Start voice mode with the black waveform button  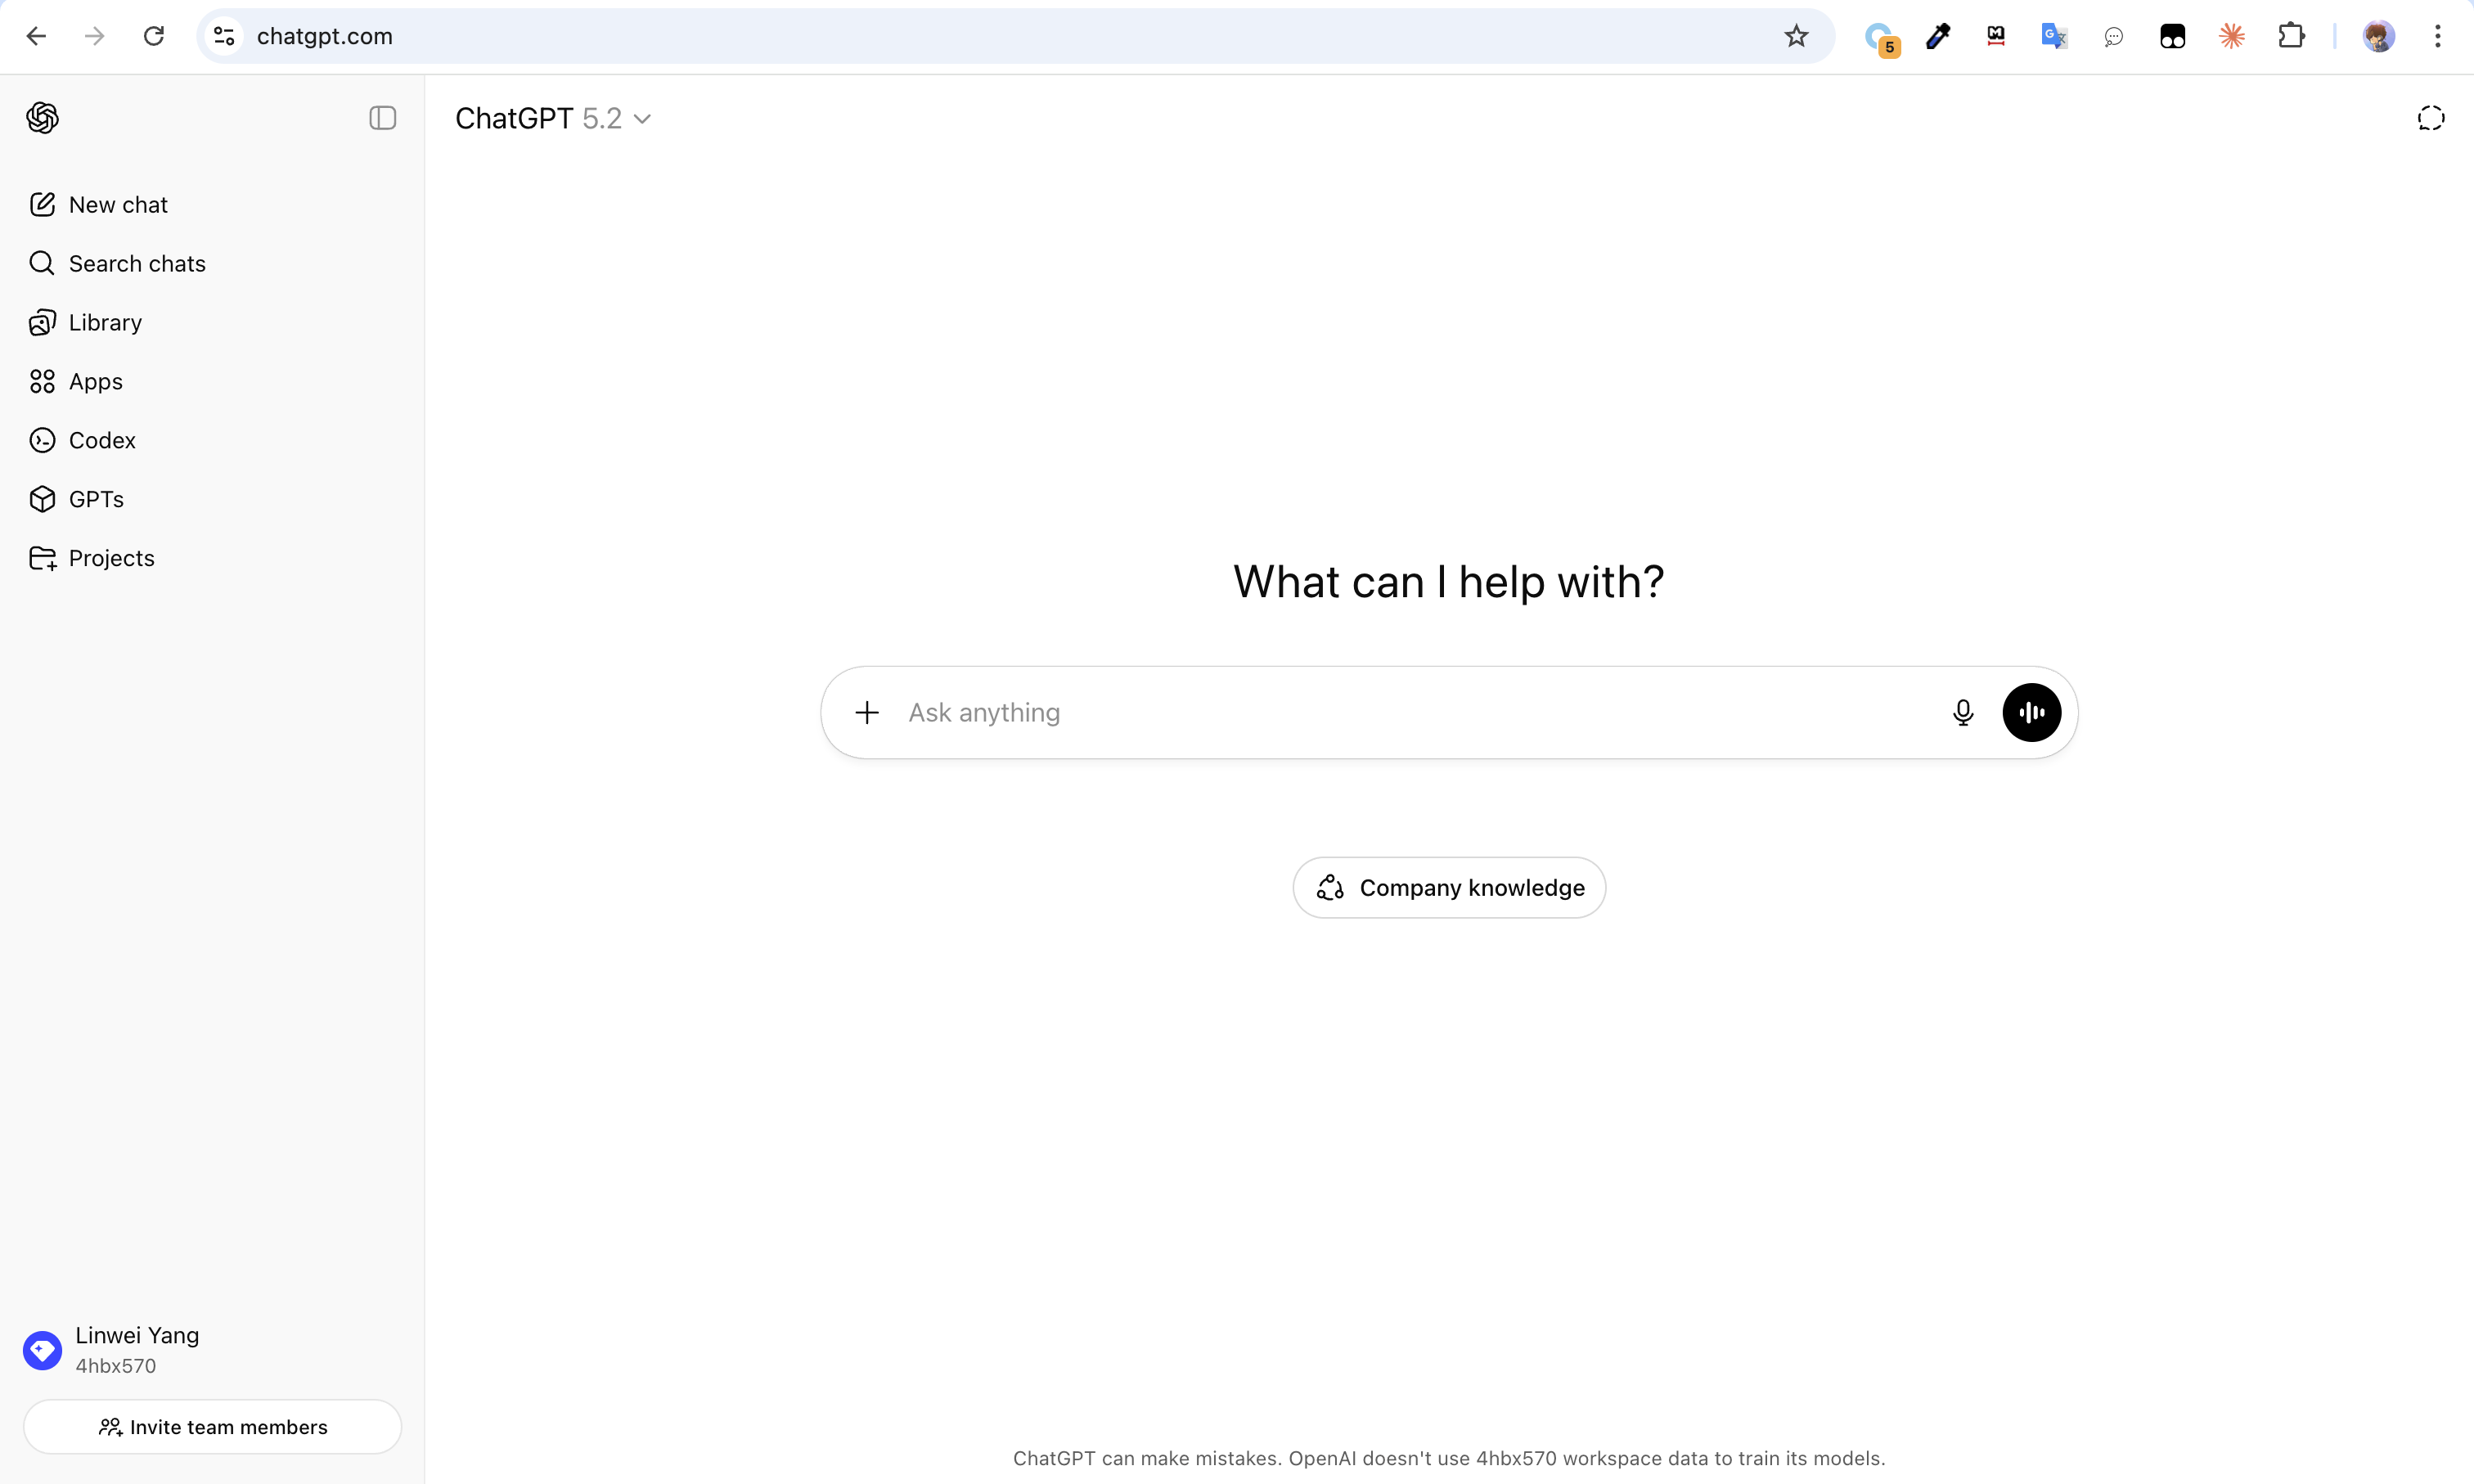(x=2031, y=713)
